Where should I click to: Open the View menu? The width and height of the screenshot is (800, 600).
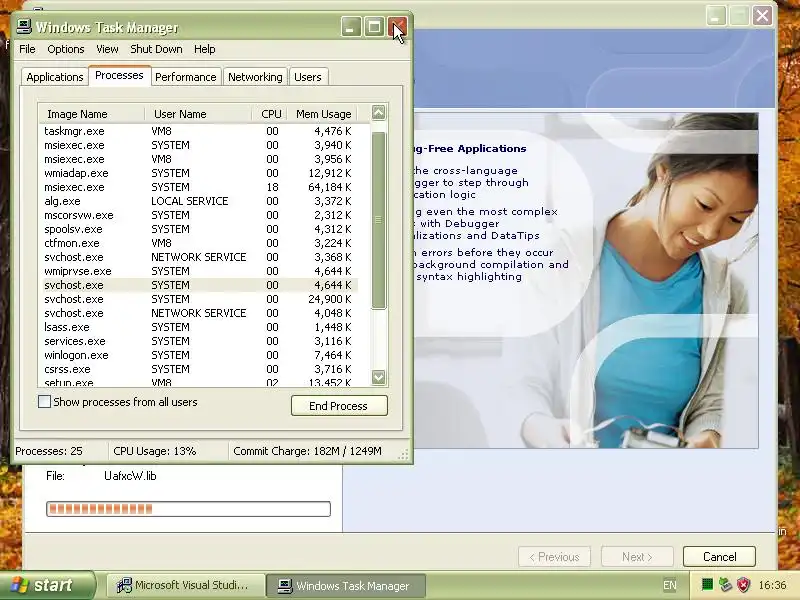[x=107, y=49]
